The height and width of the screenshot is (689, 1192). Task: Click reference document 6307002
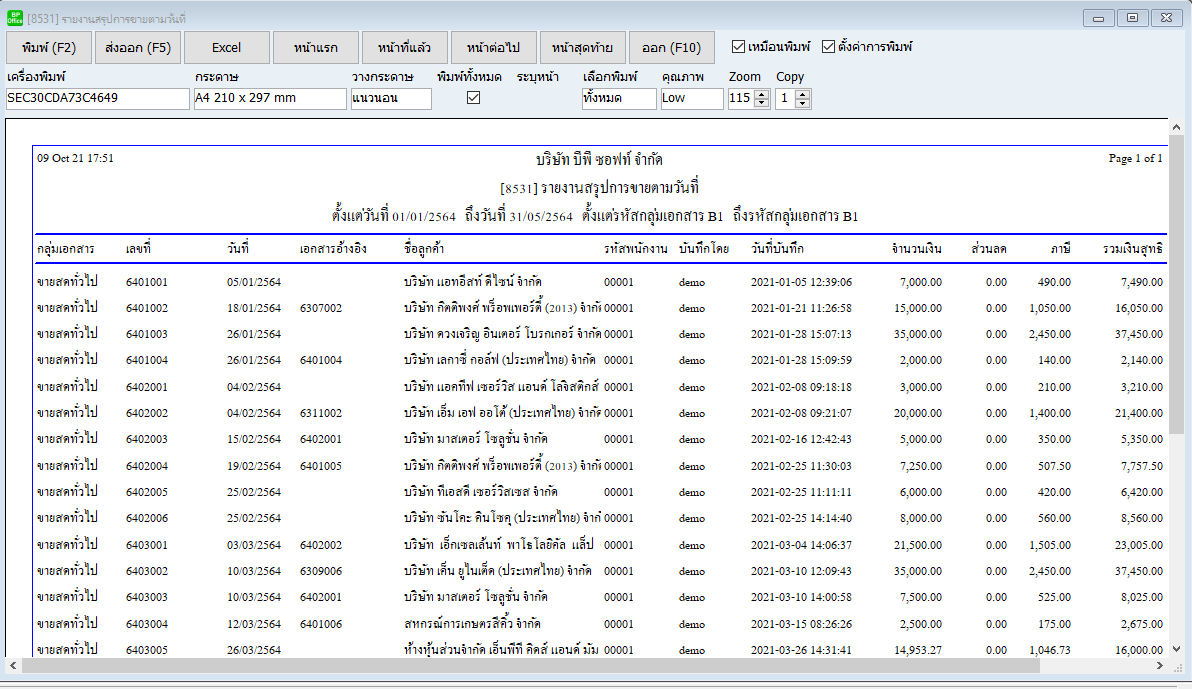point(321,308)
